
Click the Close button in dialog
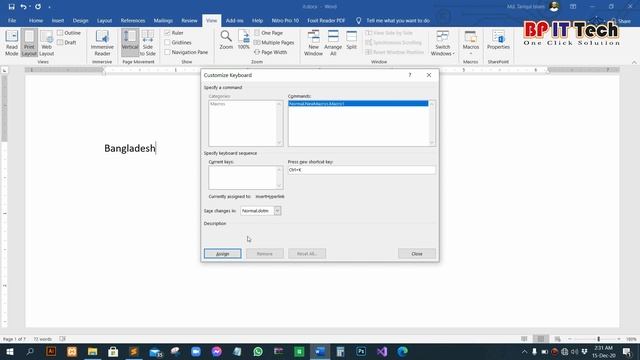[417, 253]
